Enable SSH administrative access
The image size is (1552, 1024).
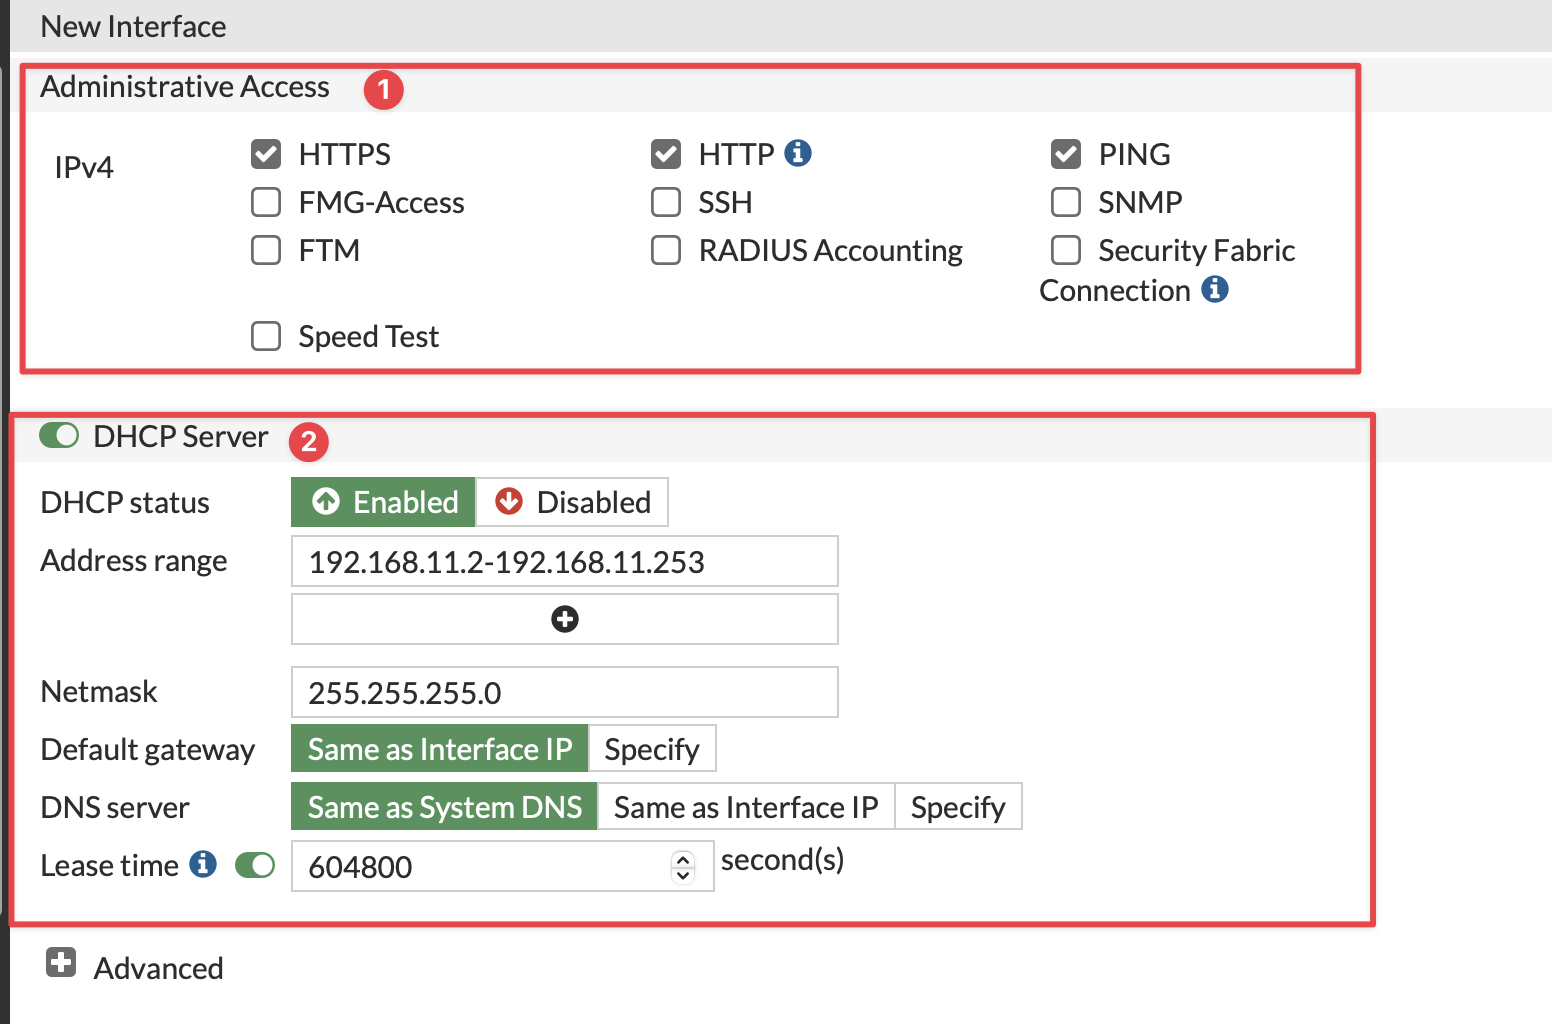pyautogui.click(x=666, y=202)
